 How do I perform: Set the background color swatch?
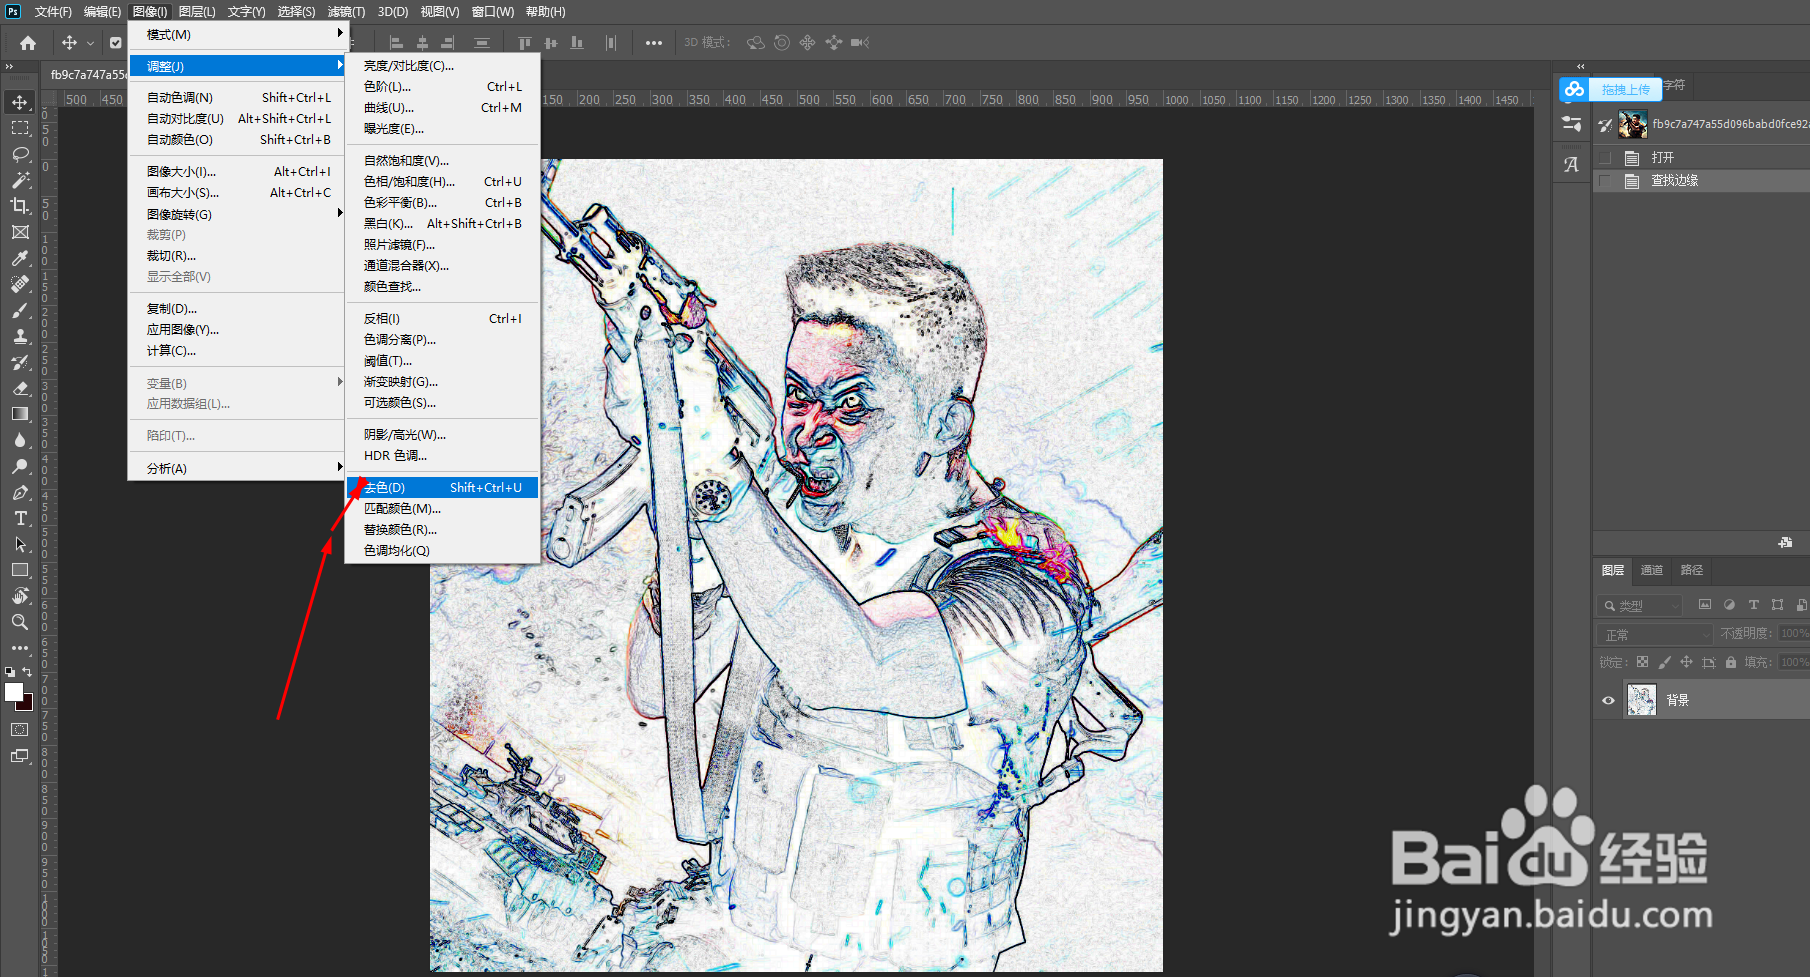click(x=26, y=704)
